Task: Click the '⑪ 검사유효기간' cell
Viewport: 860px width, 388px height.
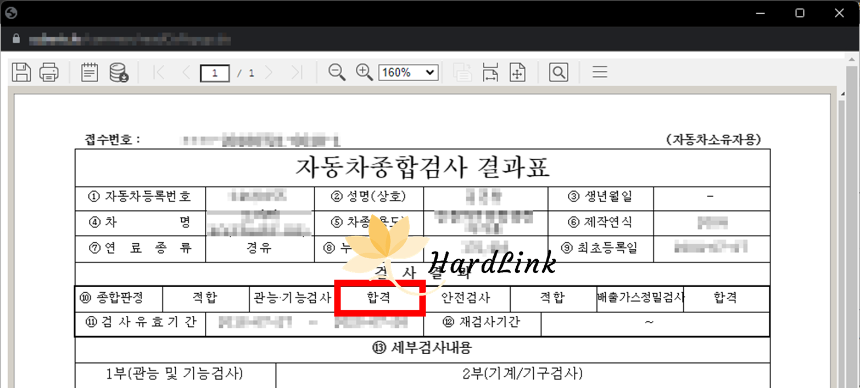Action: [x=140, y=323]
